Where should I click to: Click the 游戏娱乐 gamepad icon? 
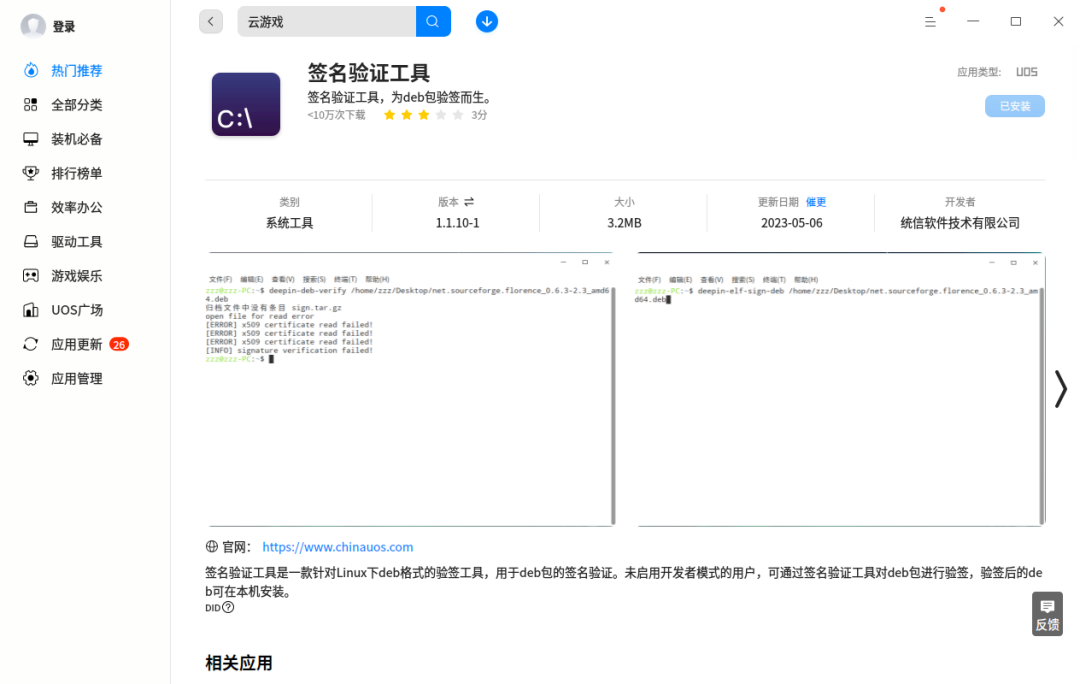click(30, 276)
